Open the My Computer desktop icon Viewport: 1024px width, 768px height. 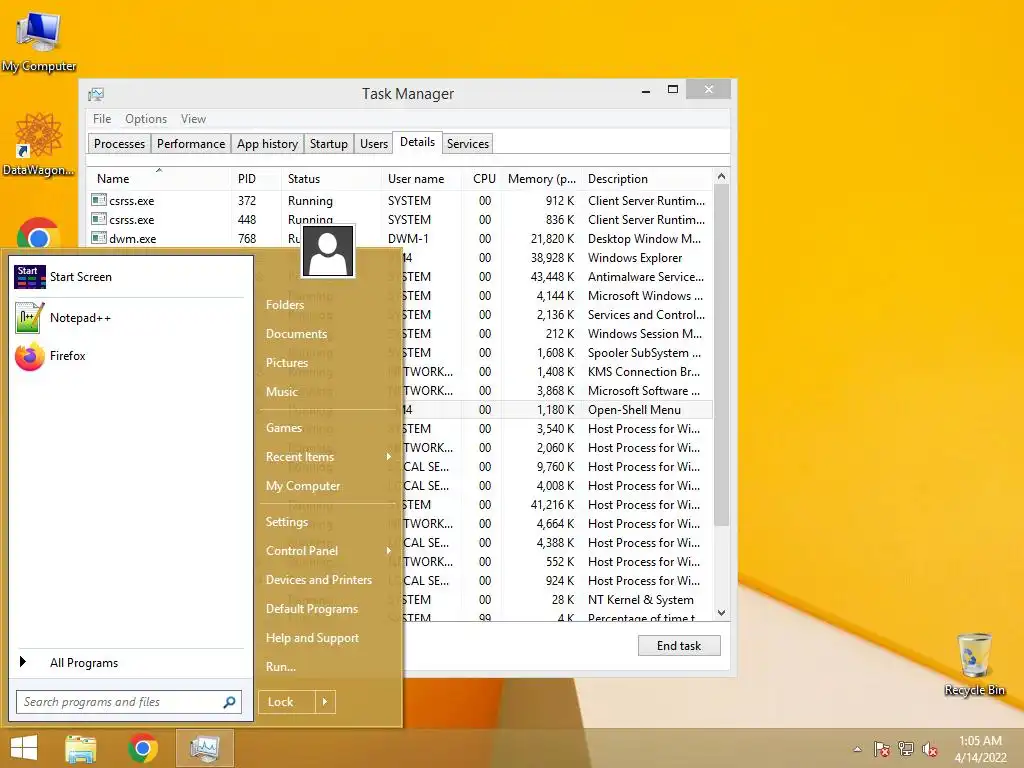(x=39, y=40)
